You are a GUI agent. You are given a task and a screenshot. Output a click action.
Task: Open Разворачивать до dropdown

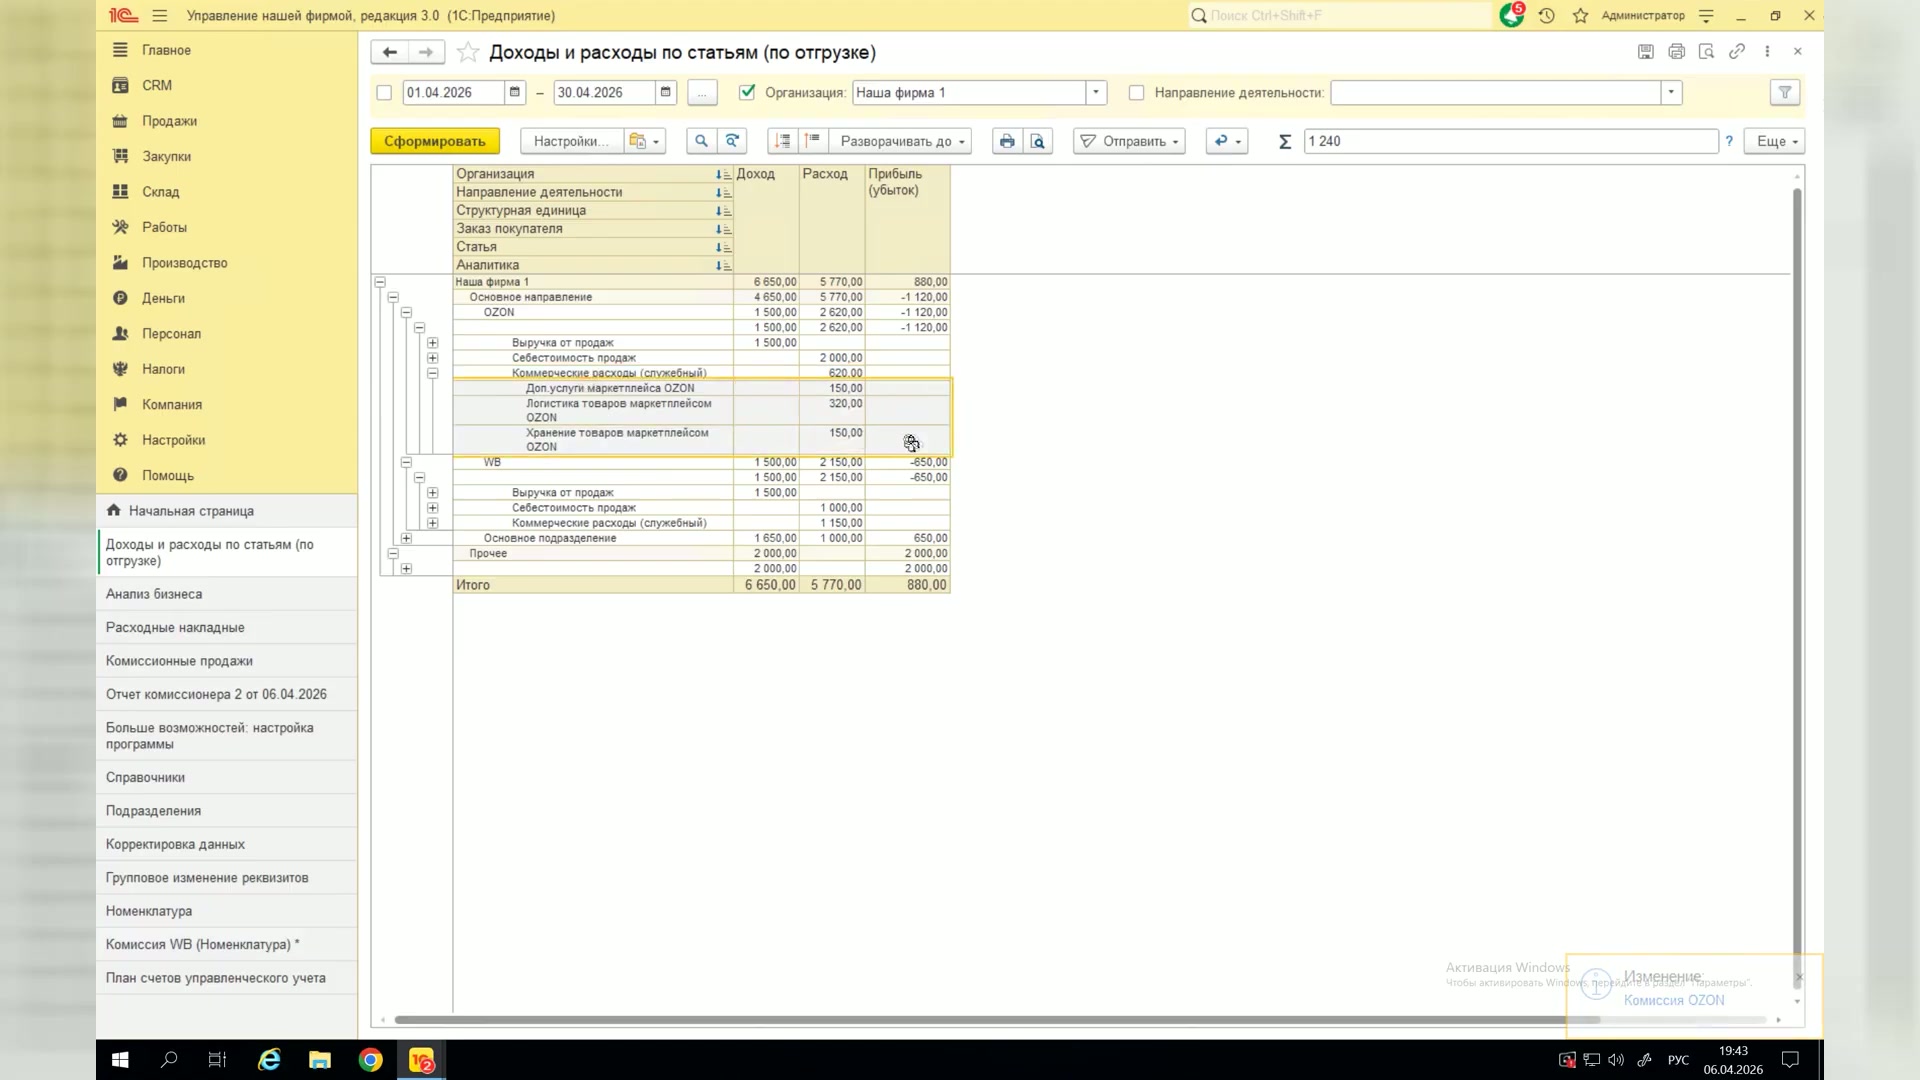tap(900, 141)
